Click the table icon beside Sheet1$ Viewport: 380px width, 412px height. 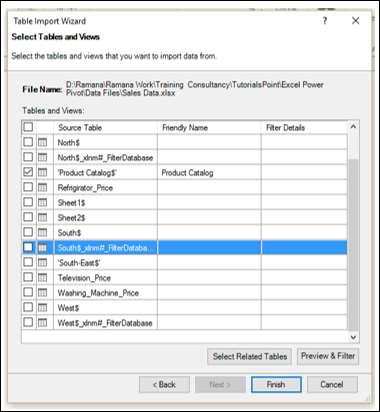tap(42, 203)
